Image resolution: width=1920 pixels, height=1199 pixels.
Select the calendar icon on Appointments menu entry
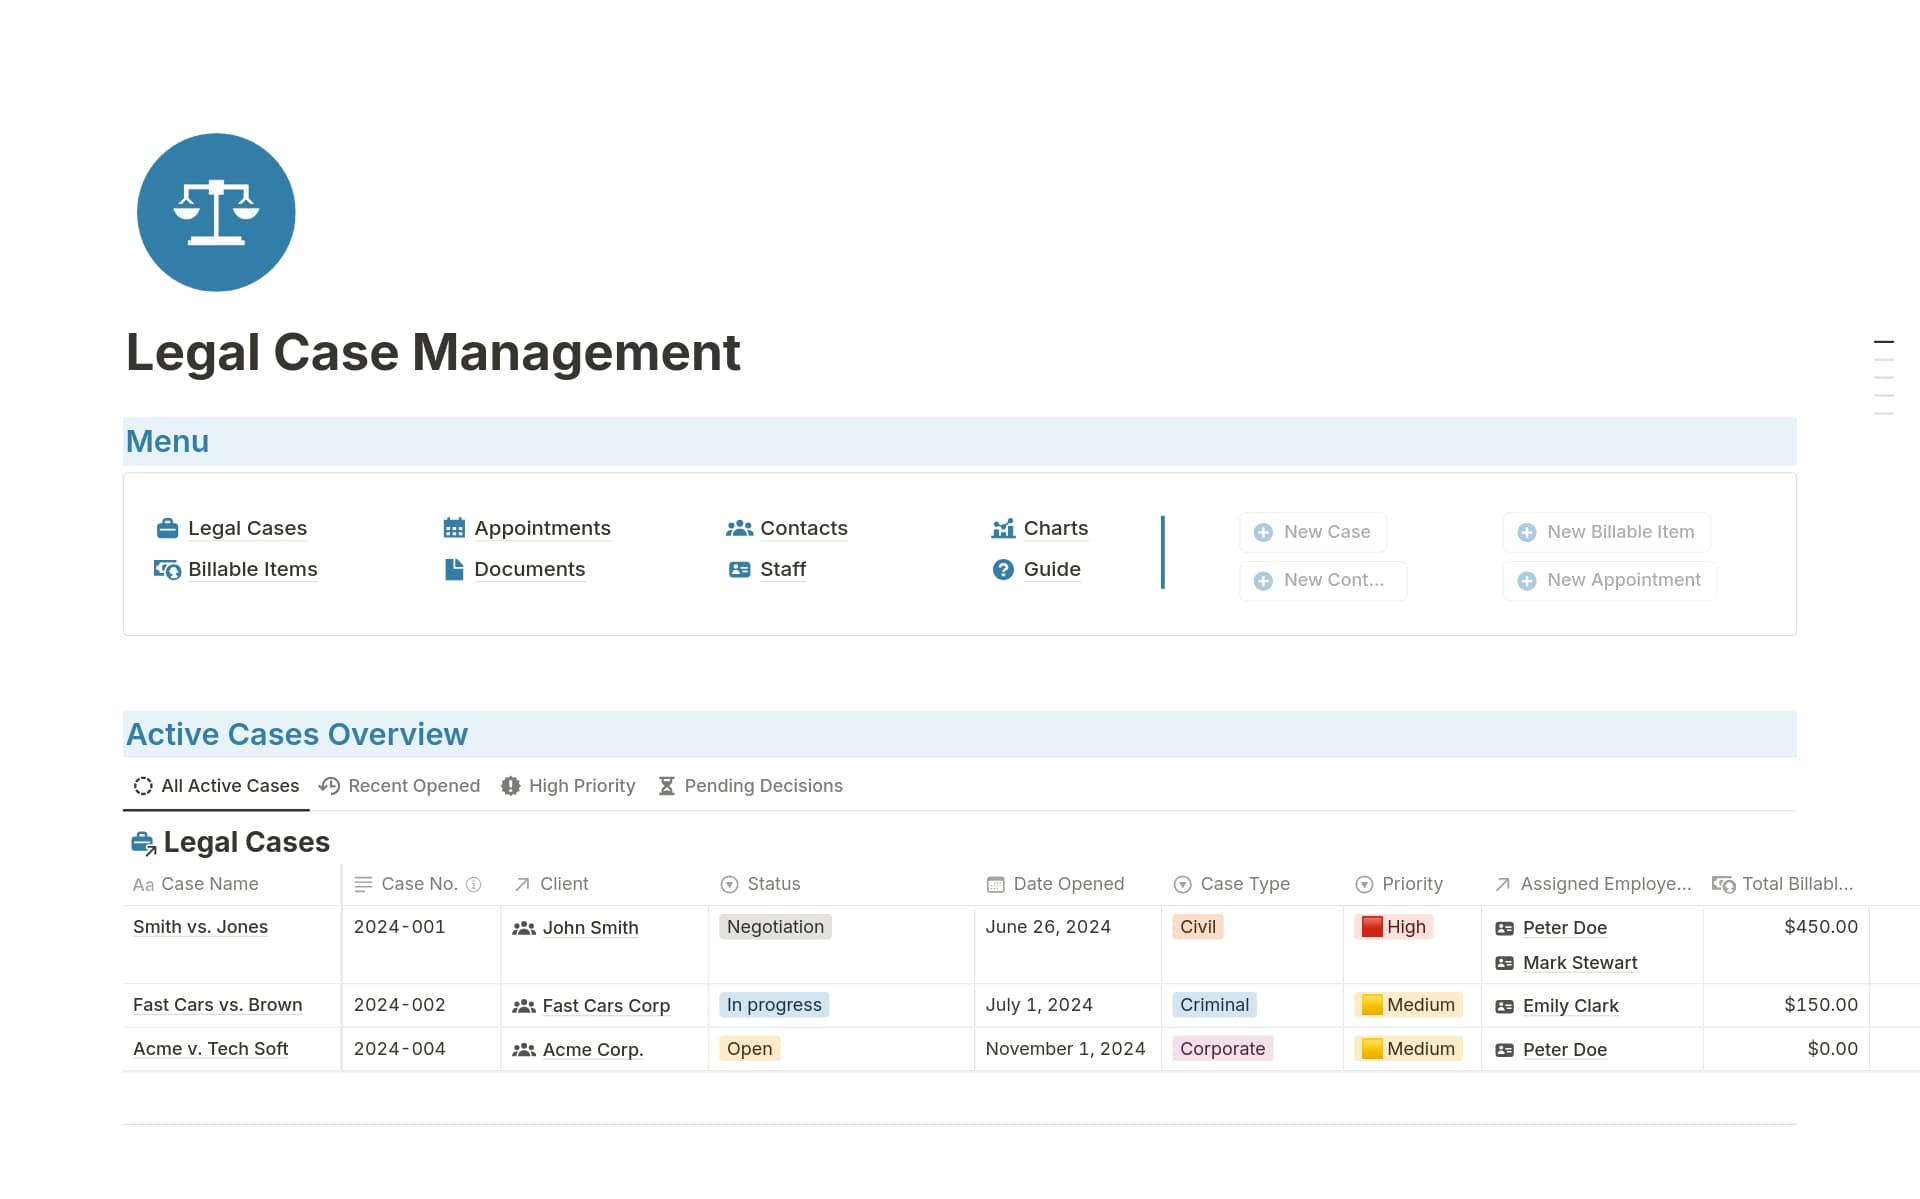pos(455,527)
